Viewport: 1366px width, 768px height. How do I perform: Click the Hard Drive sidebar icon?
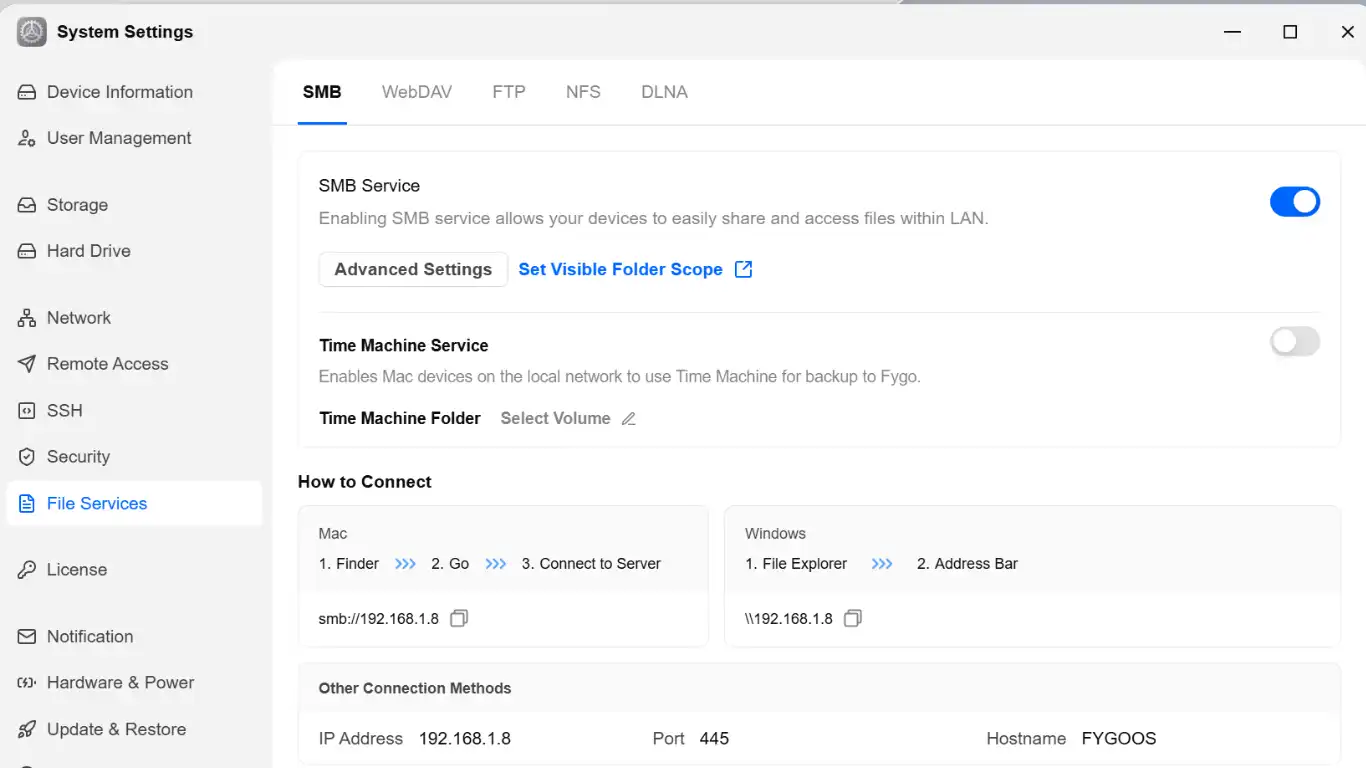click(27, 251)
